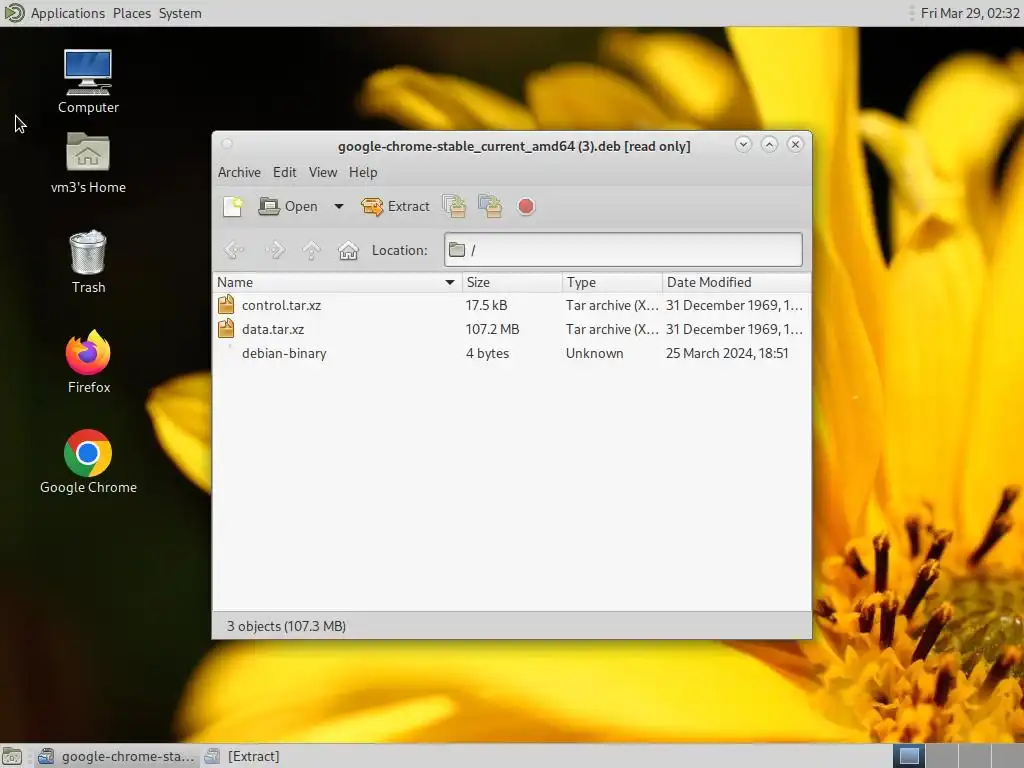Create a new archive with toolbar icon

pos(232,206)
